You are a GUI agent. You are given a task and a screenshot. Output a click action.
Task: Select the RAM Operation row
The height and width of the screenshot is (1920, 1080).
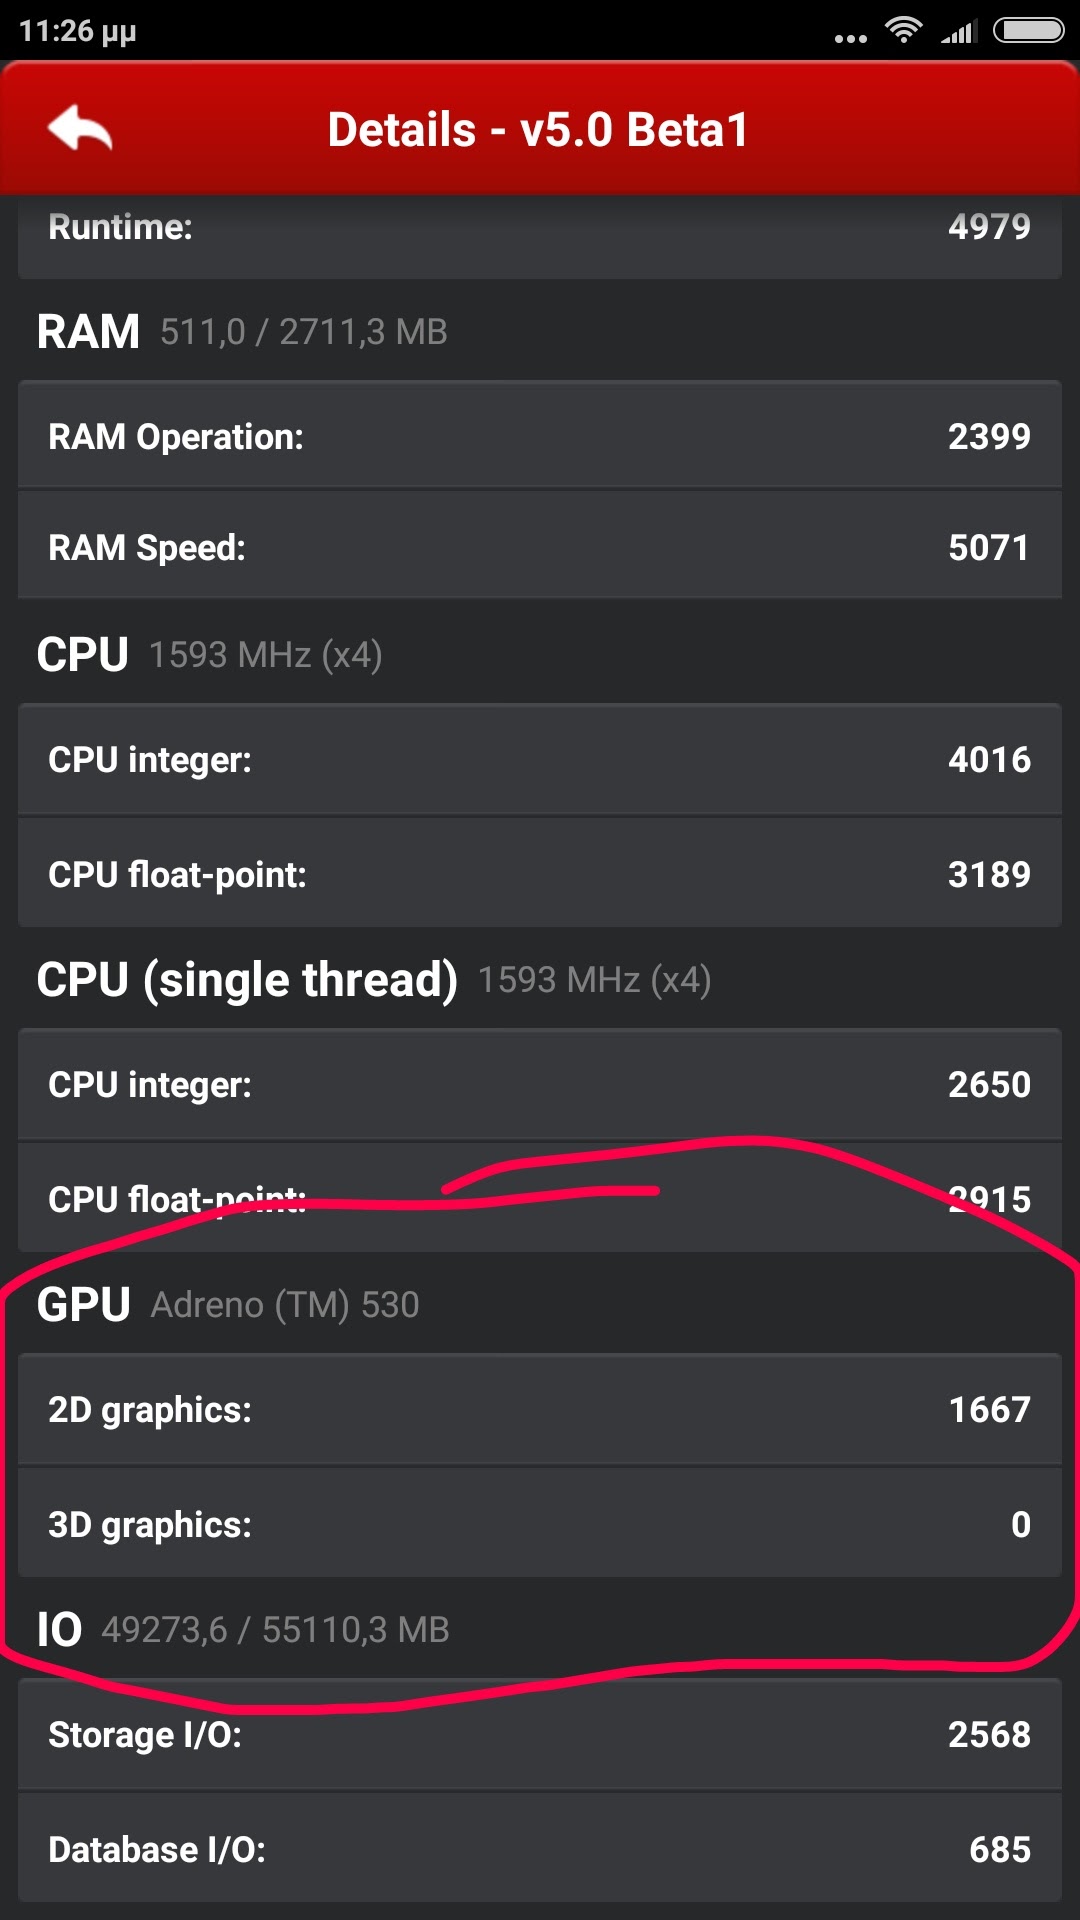(x=540, y=436)
